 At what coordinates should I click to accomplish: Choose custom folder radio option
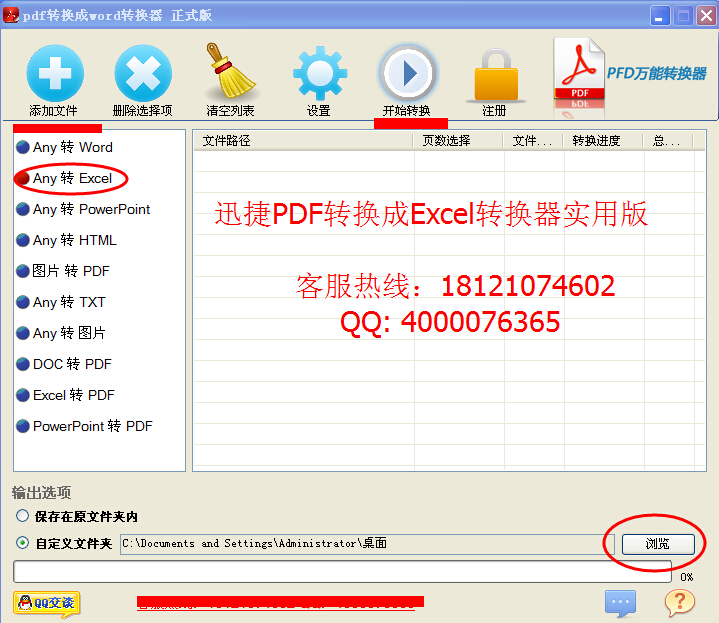coord(64,543)
